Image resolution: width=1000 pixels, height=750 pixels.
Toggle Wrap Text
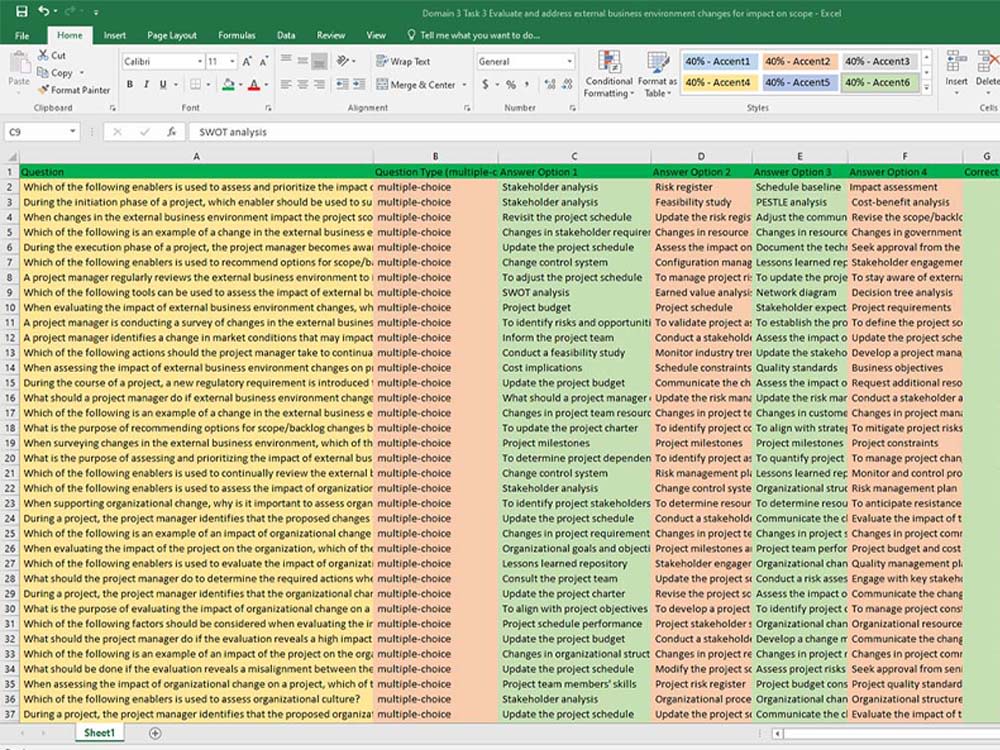pos(403,61)
